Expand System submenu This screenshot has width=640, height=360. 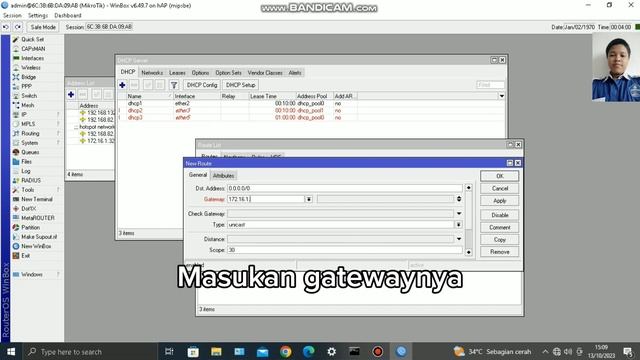pos(37,143)
